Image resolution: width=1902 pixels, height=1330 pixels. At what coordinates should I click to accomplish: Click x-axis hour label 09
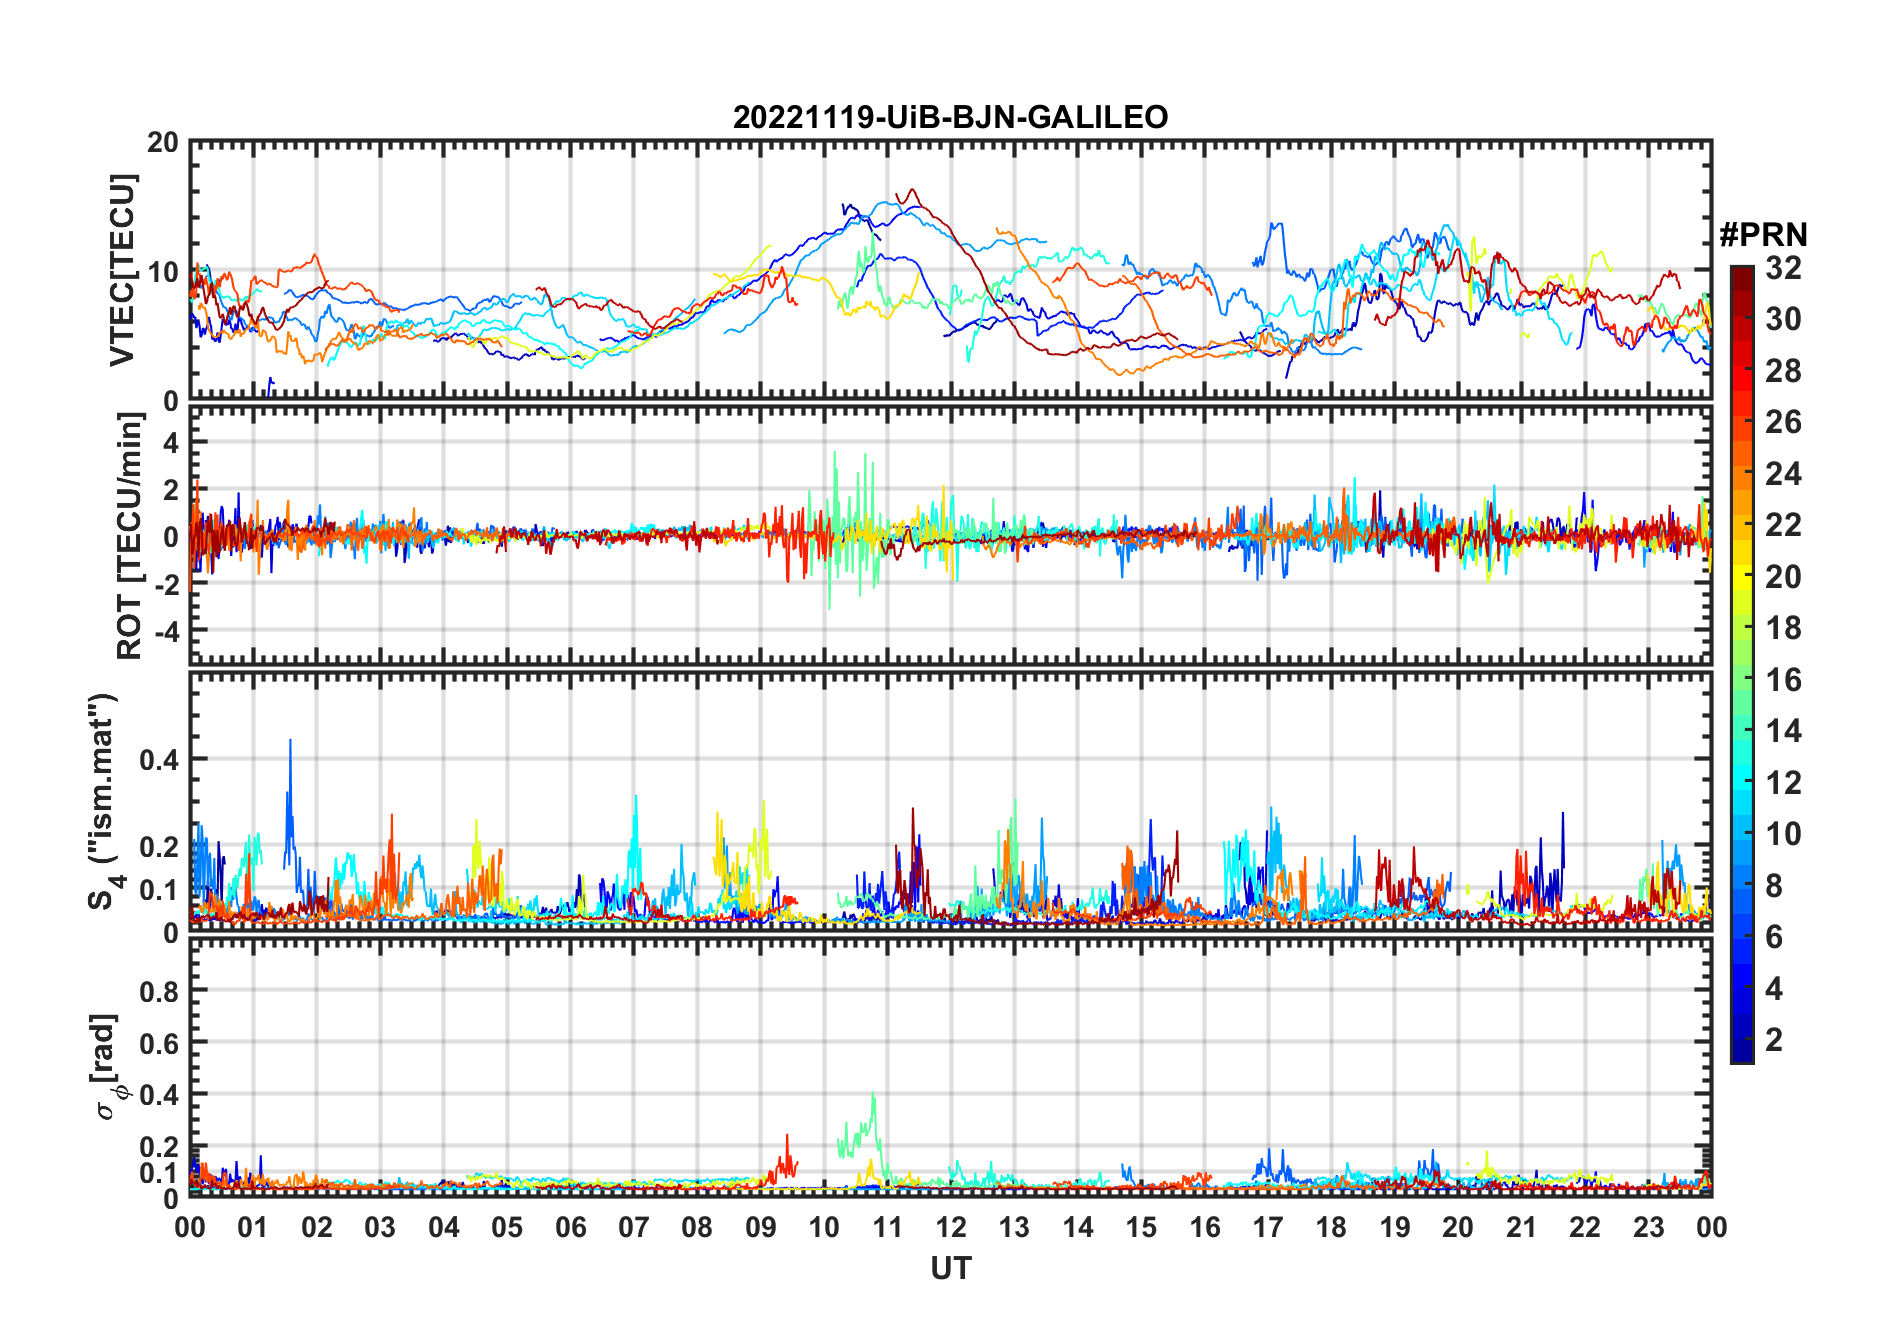click(x=761, y=1227)
